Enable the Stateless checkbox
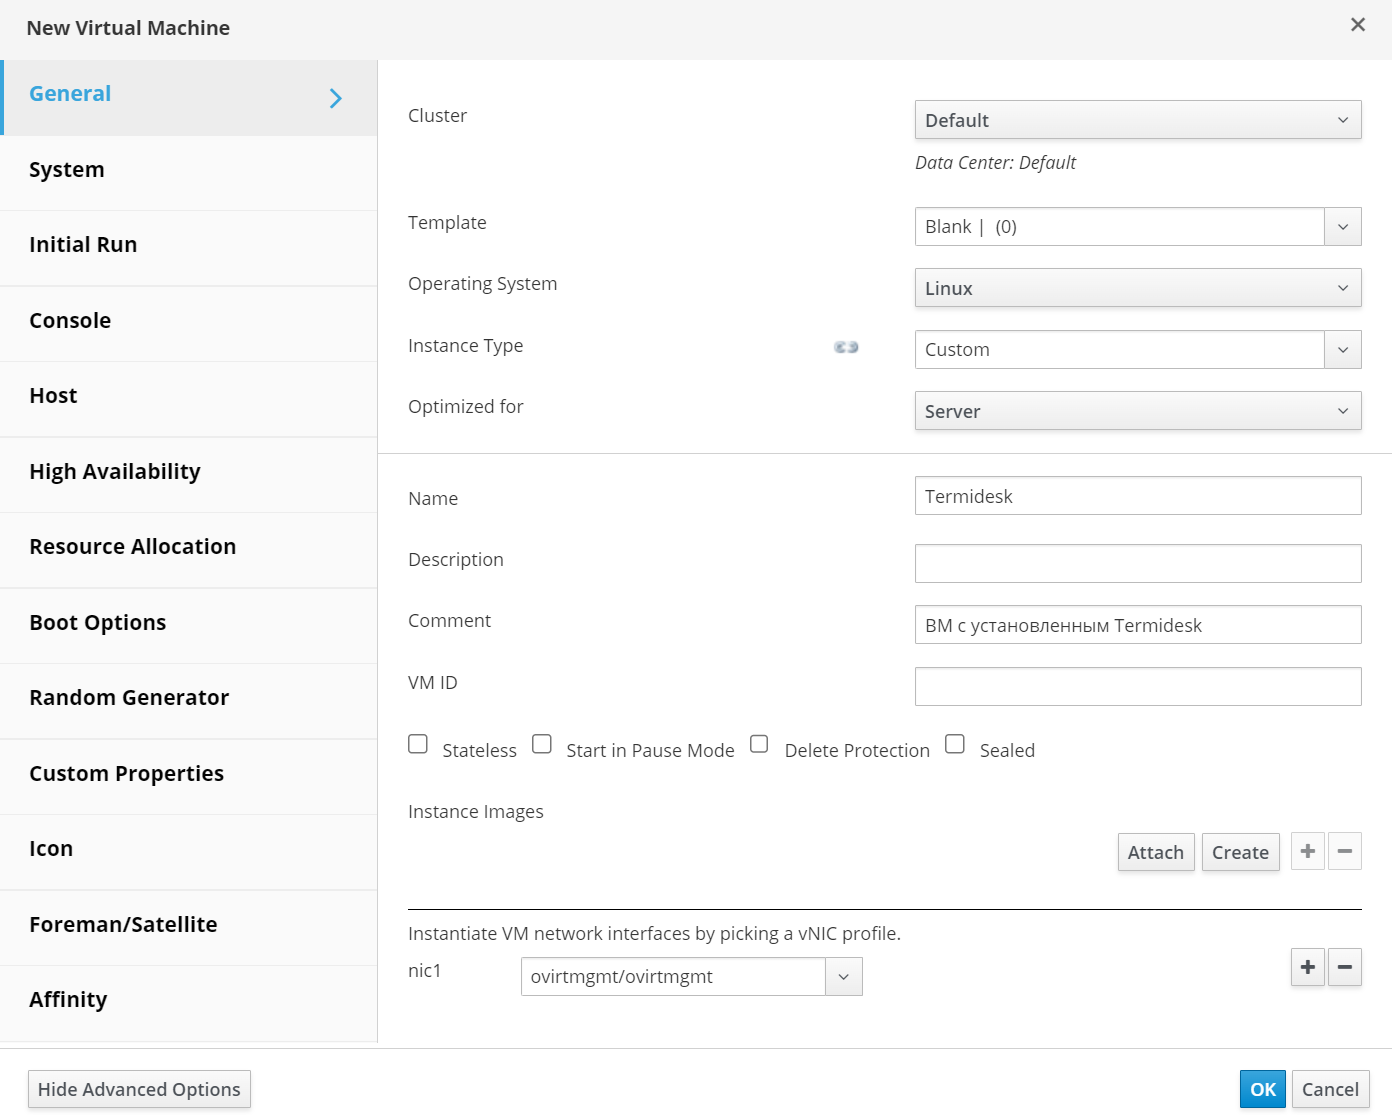The width and height of the screenshot is (1392, 1115). click(x=418, y=744)
